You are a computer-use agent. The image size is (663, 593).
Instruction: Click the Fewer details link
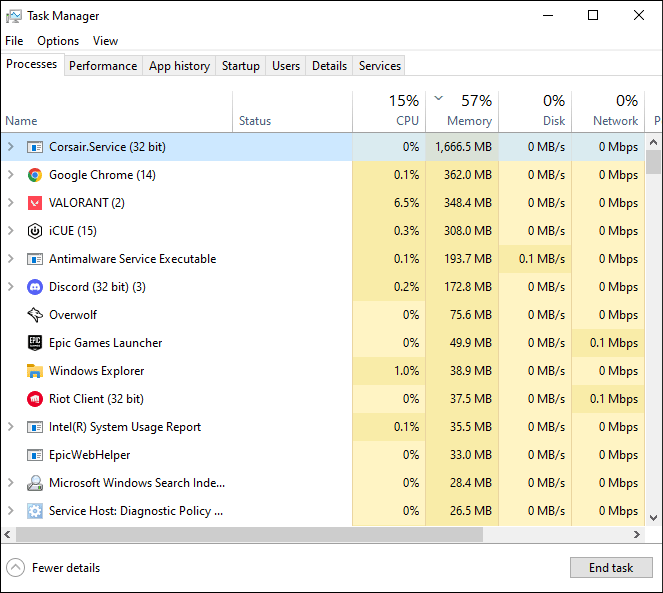pos(66,568)
